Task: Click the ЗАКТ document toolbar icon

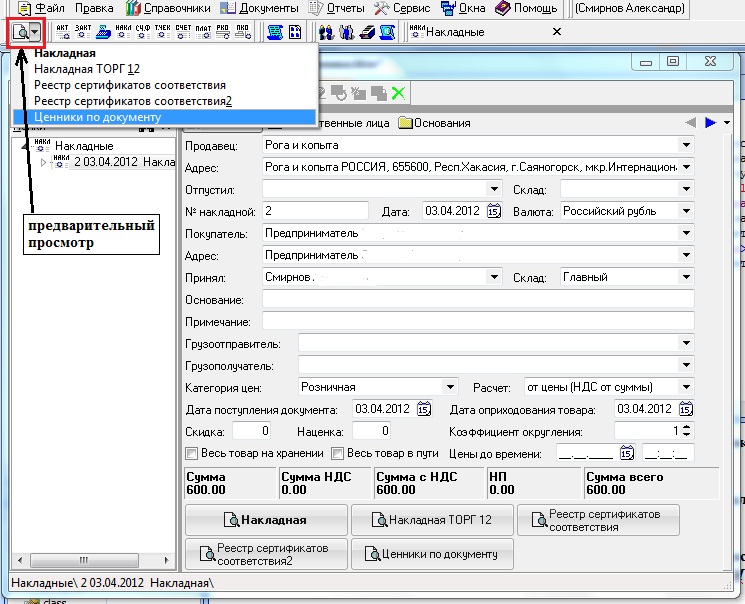Action: point(83,32)
